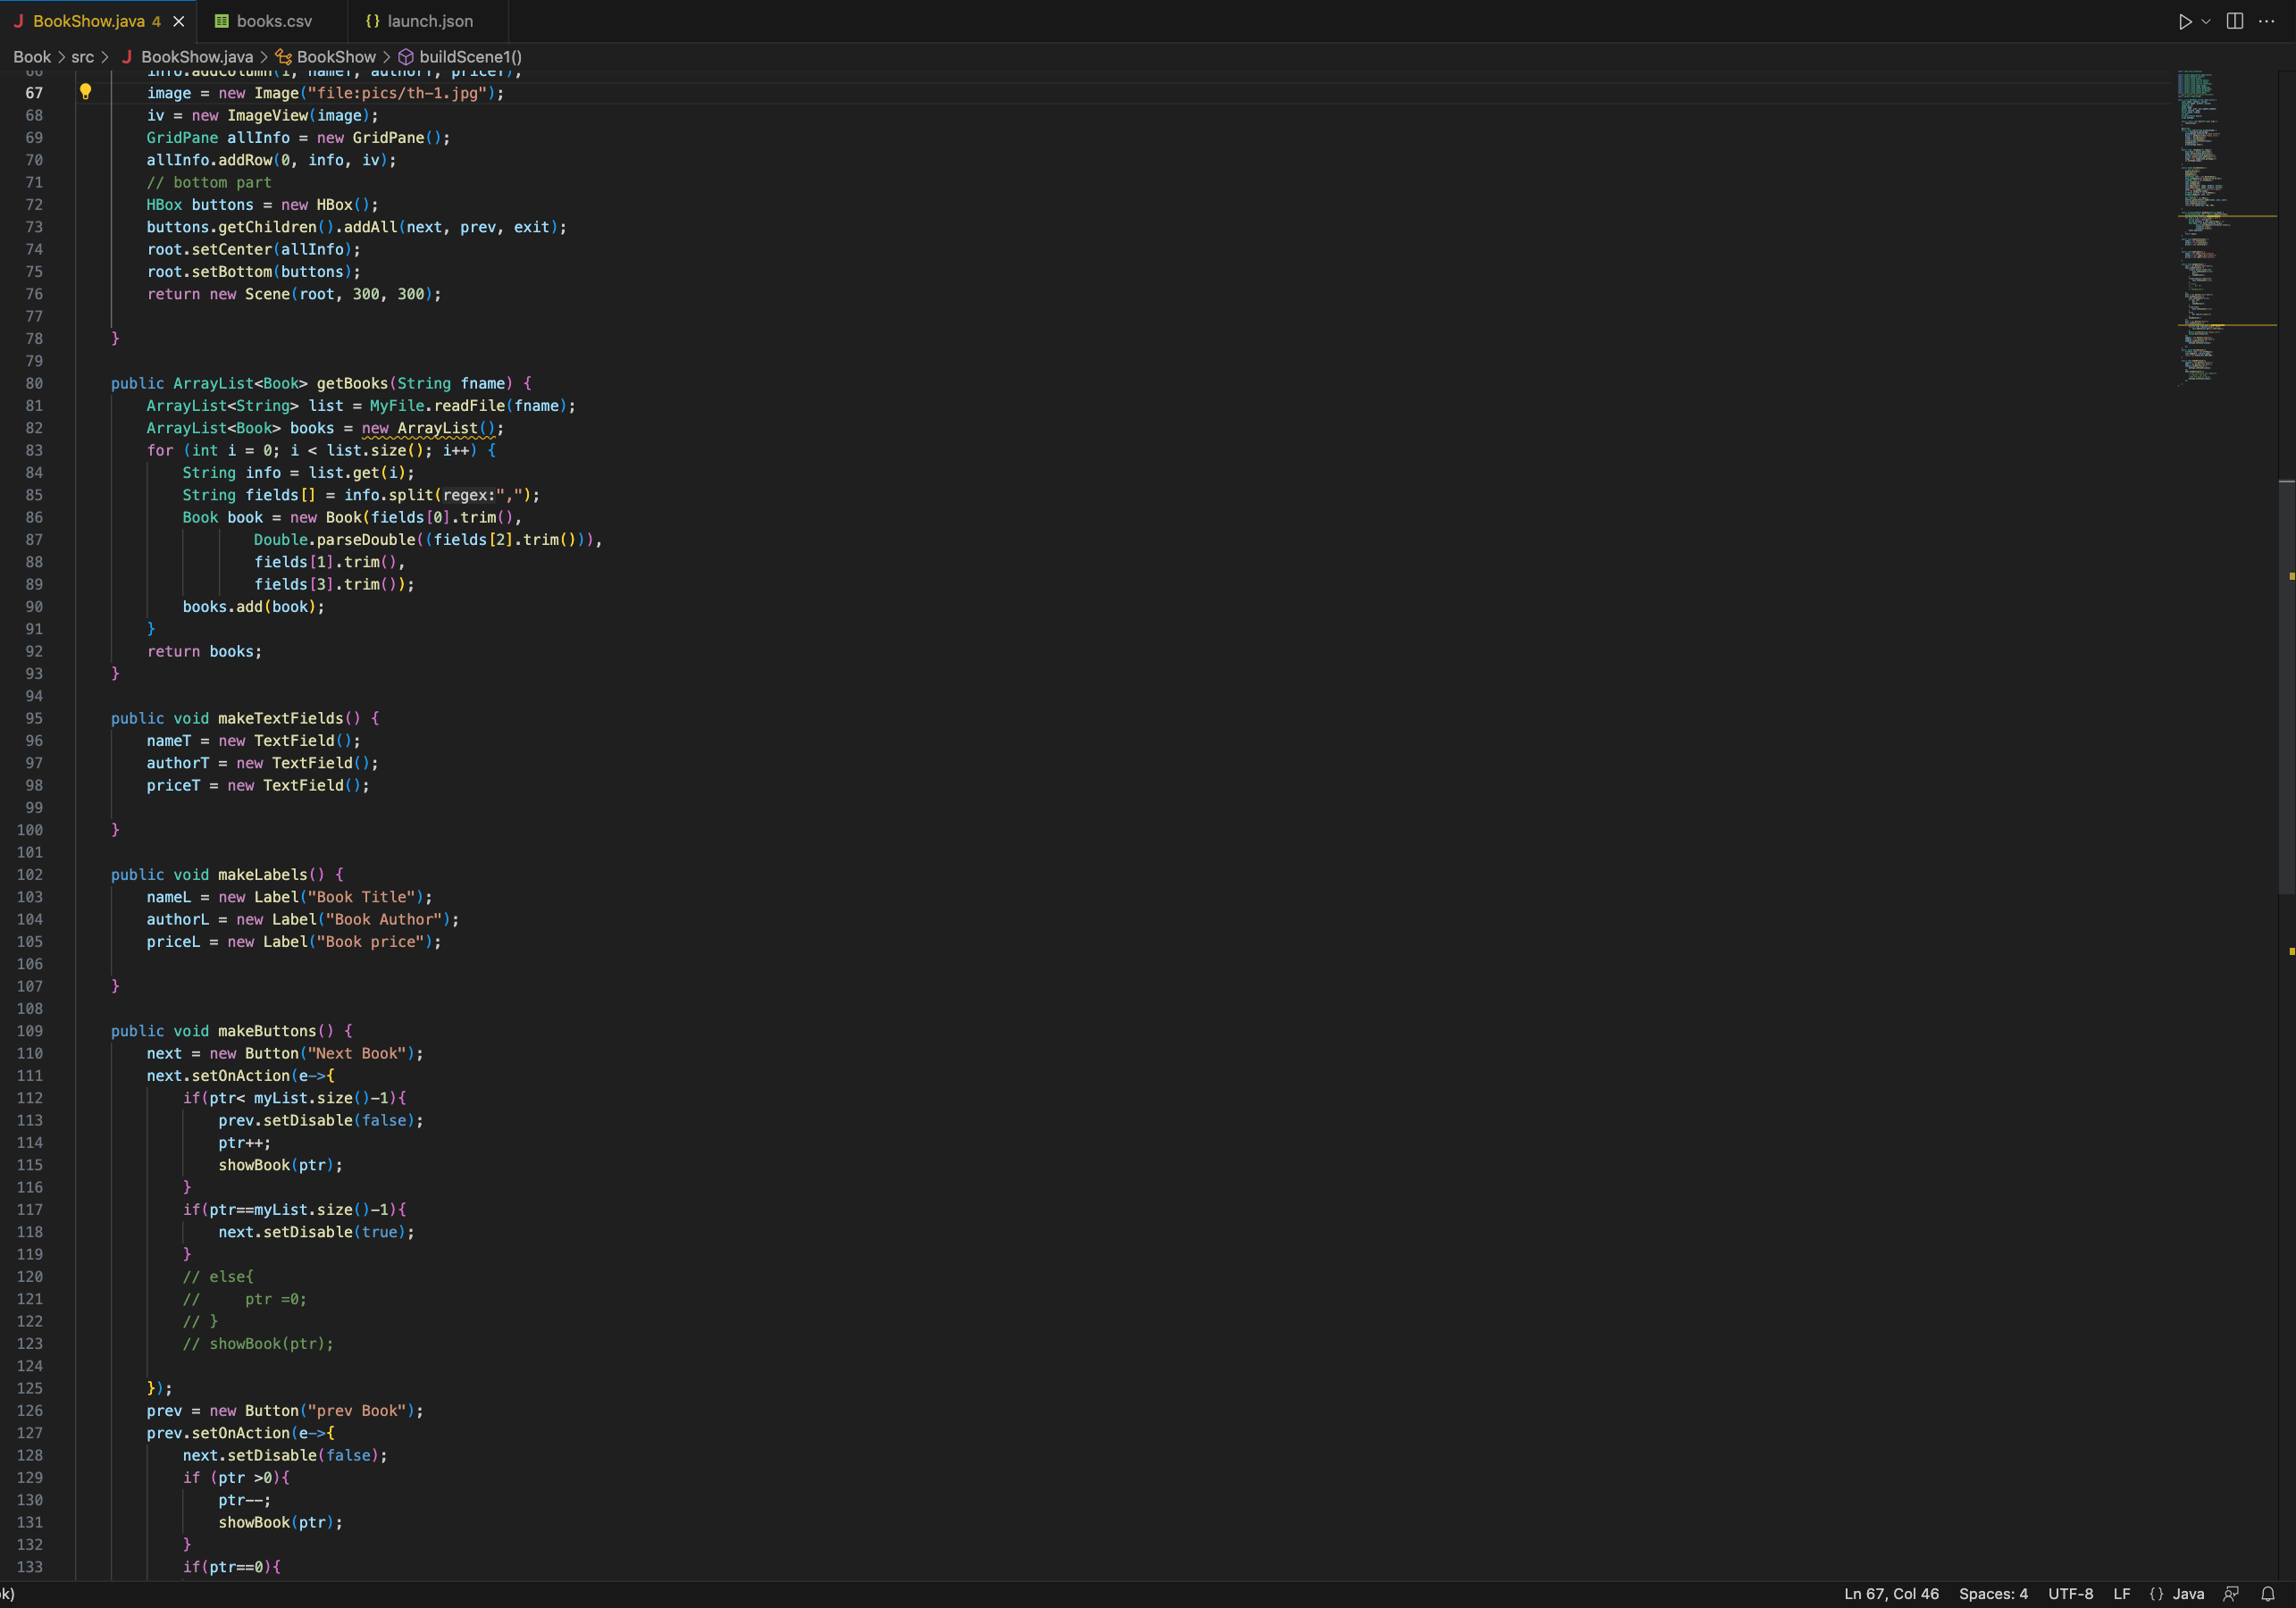The image size is (2296, 1608).
Task: Expand the Book breadcrumb item
Action: click(31, 57)
